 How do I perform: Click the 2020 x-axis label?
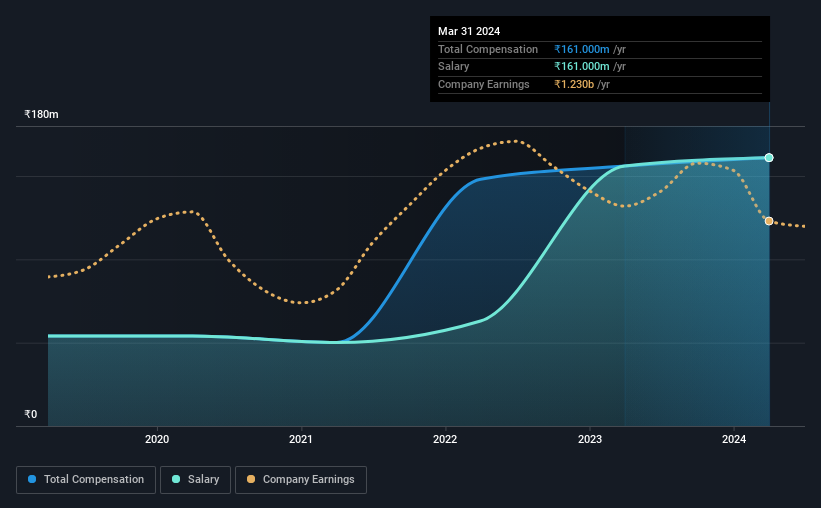click(157, 439)
